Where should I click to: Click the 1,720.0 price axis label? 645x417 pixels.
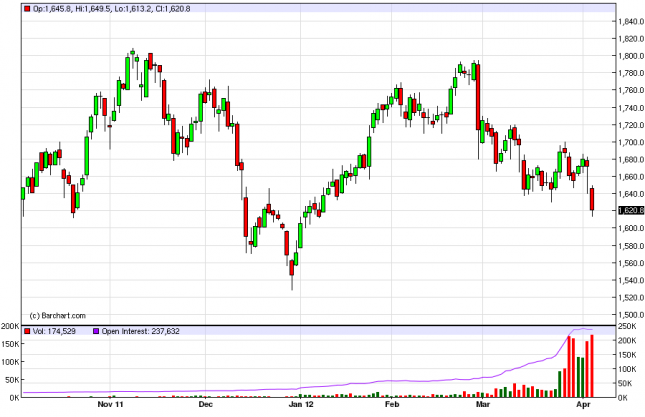pos(631,125)
